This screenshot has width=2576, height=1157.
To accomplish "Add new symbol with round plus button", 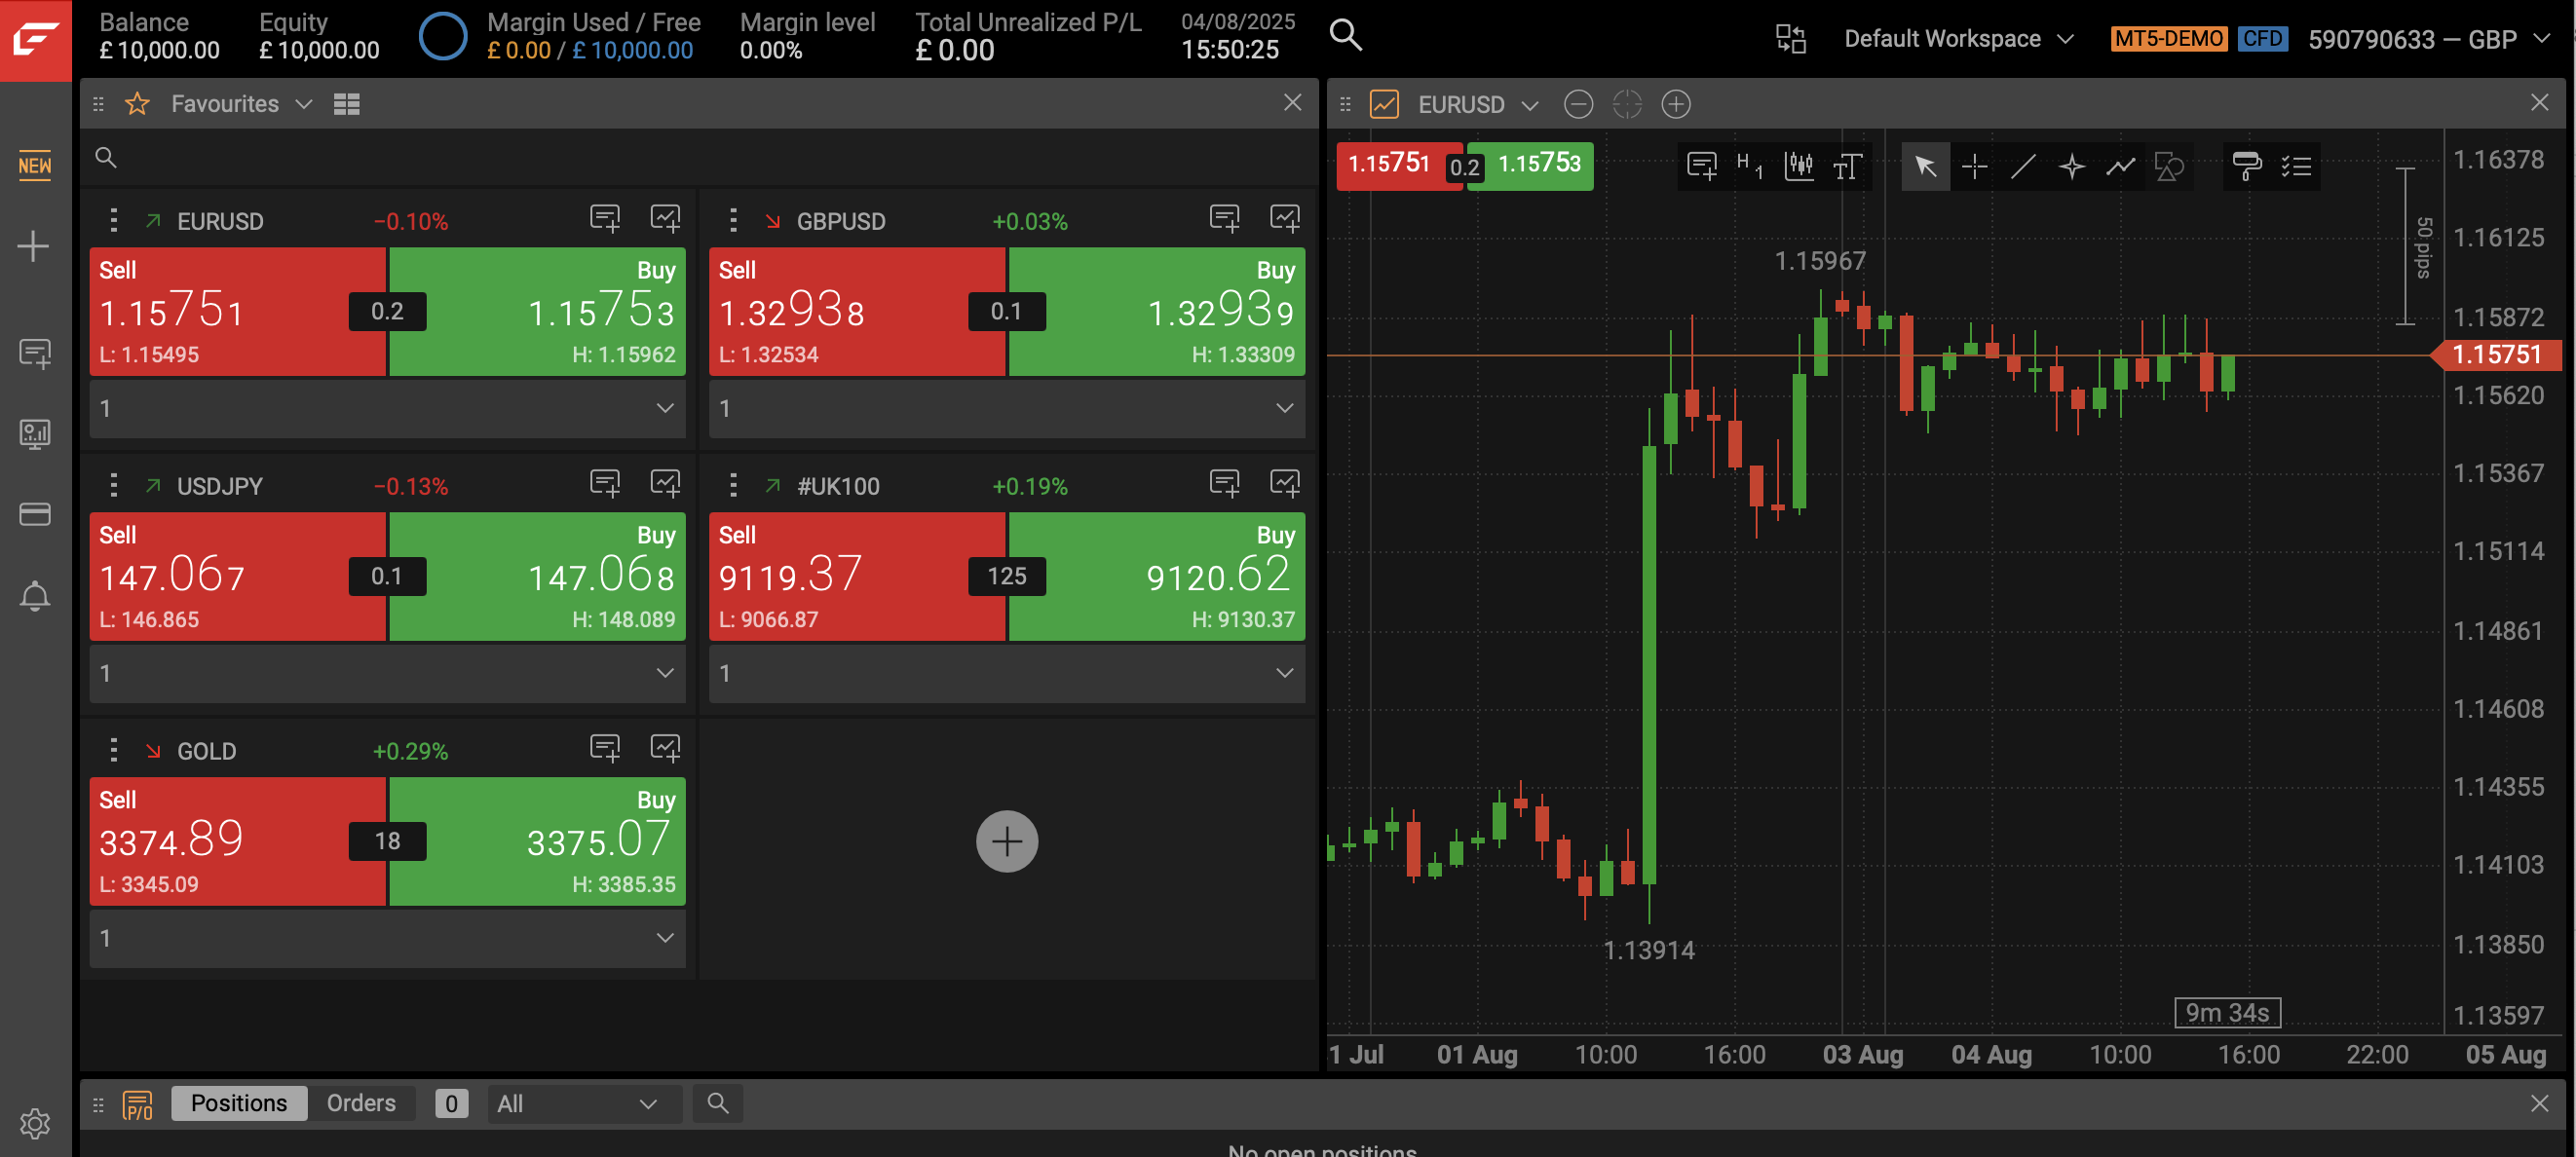I will coord(1007,841).
